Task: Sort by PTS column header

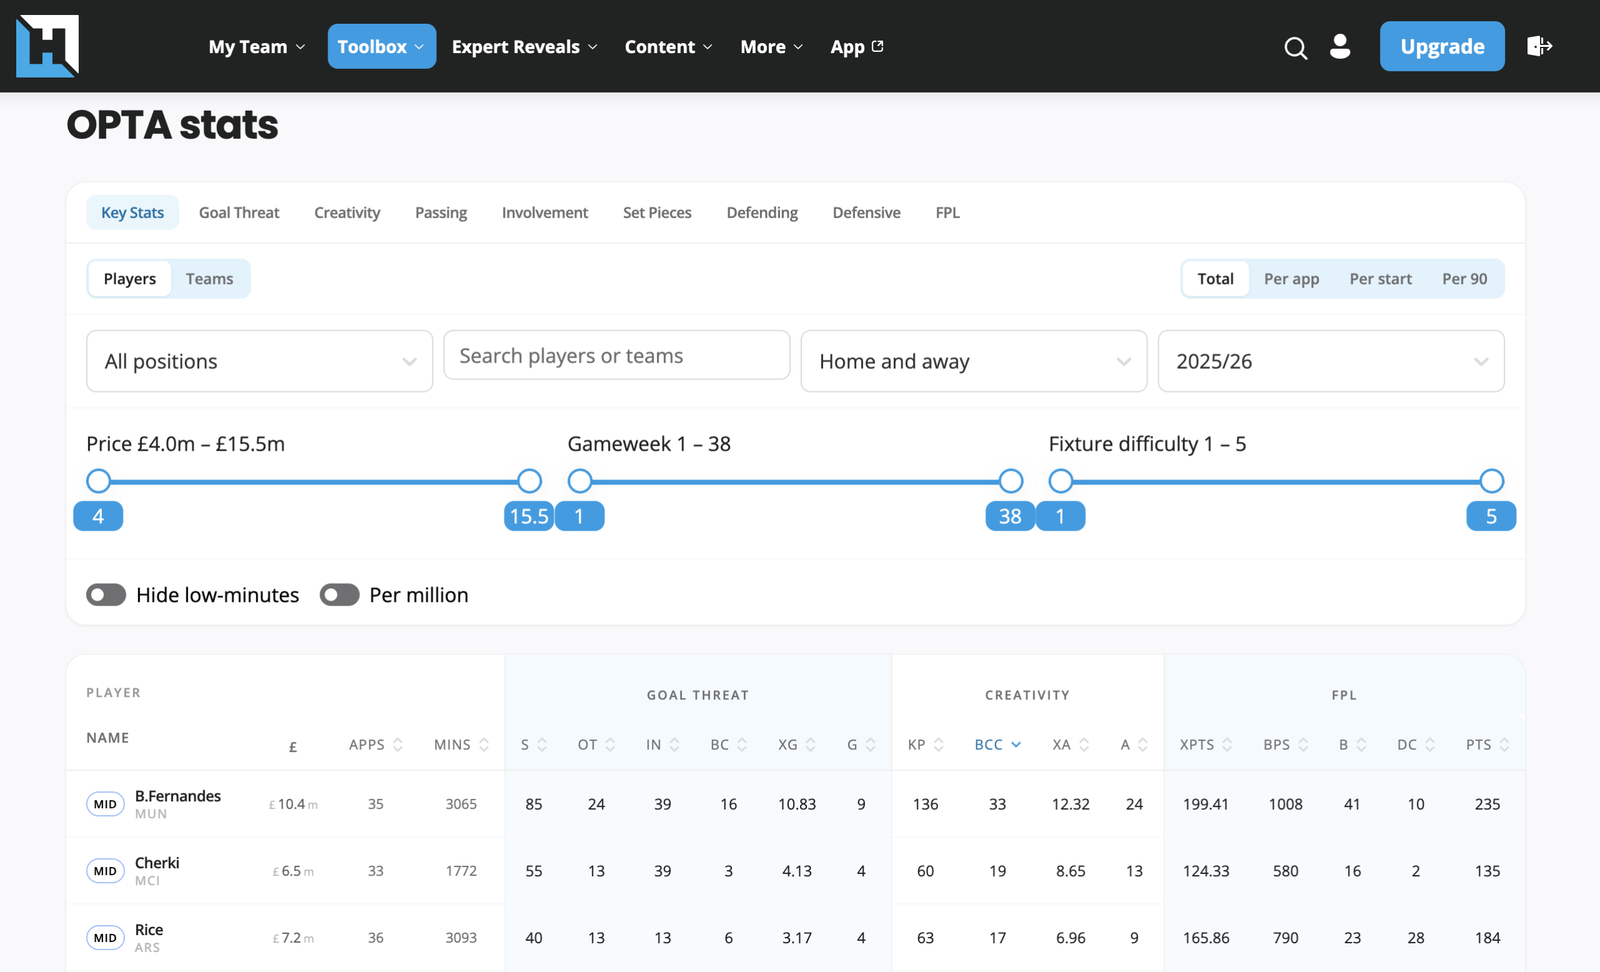Action: [x=1488, y=745]
